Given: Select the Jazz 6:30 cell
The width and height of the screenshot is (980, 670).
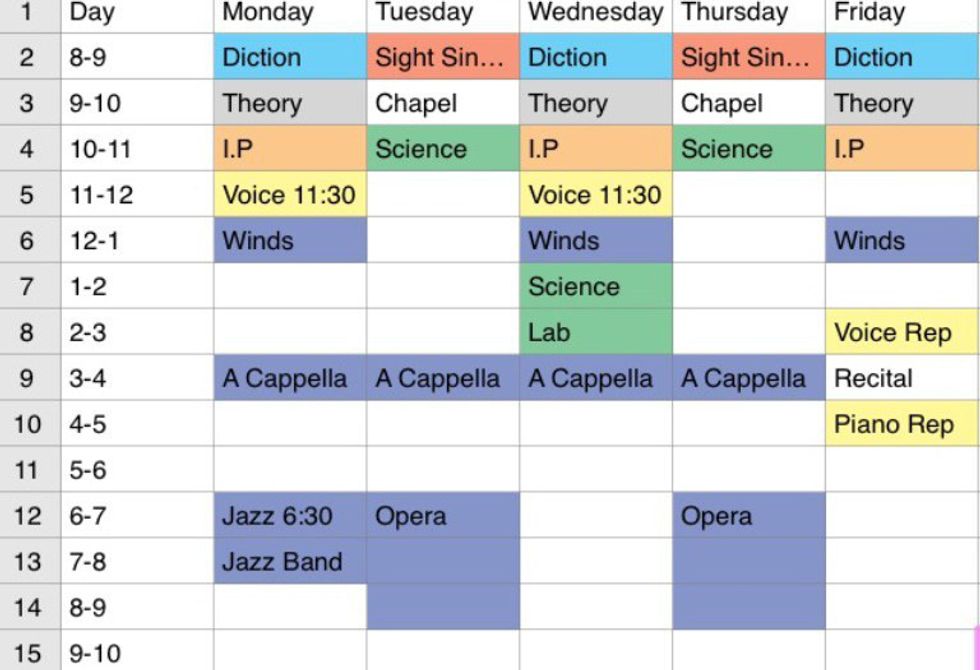Looking at the screenshot, I should coord(290,516).
